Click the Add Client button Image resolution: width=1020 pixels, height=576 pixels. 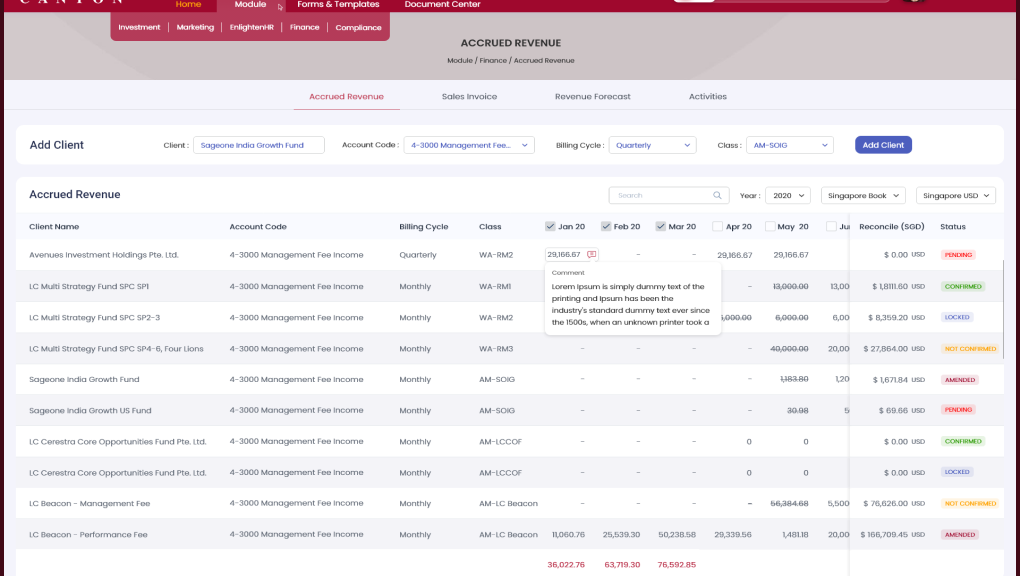(x=883, y=145)
